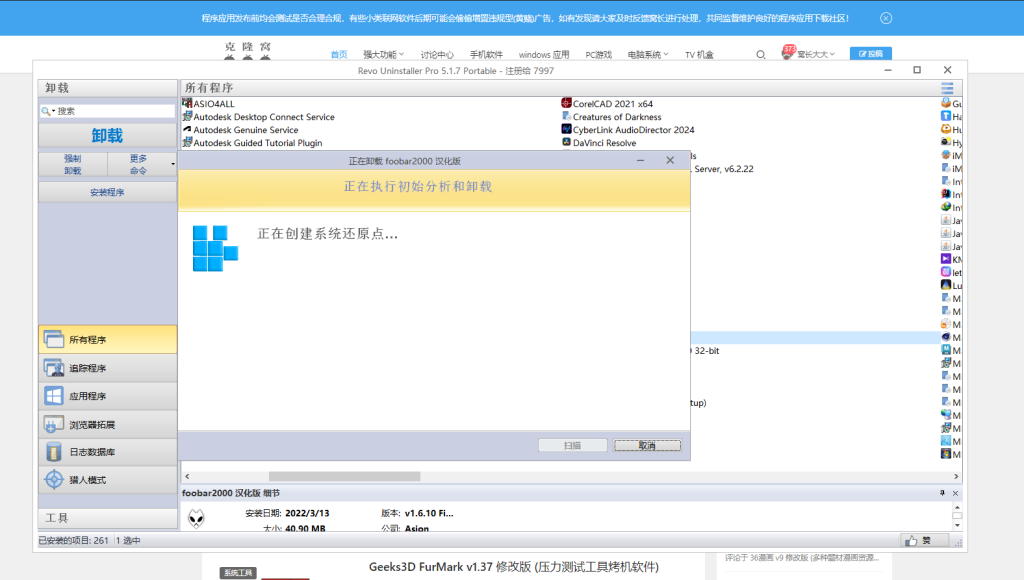The image size is (1024, 580).
Task: Click the CorelCAD 2021 red icon
Action: click(x=566, y=103)
